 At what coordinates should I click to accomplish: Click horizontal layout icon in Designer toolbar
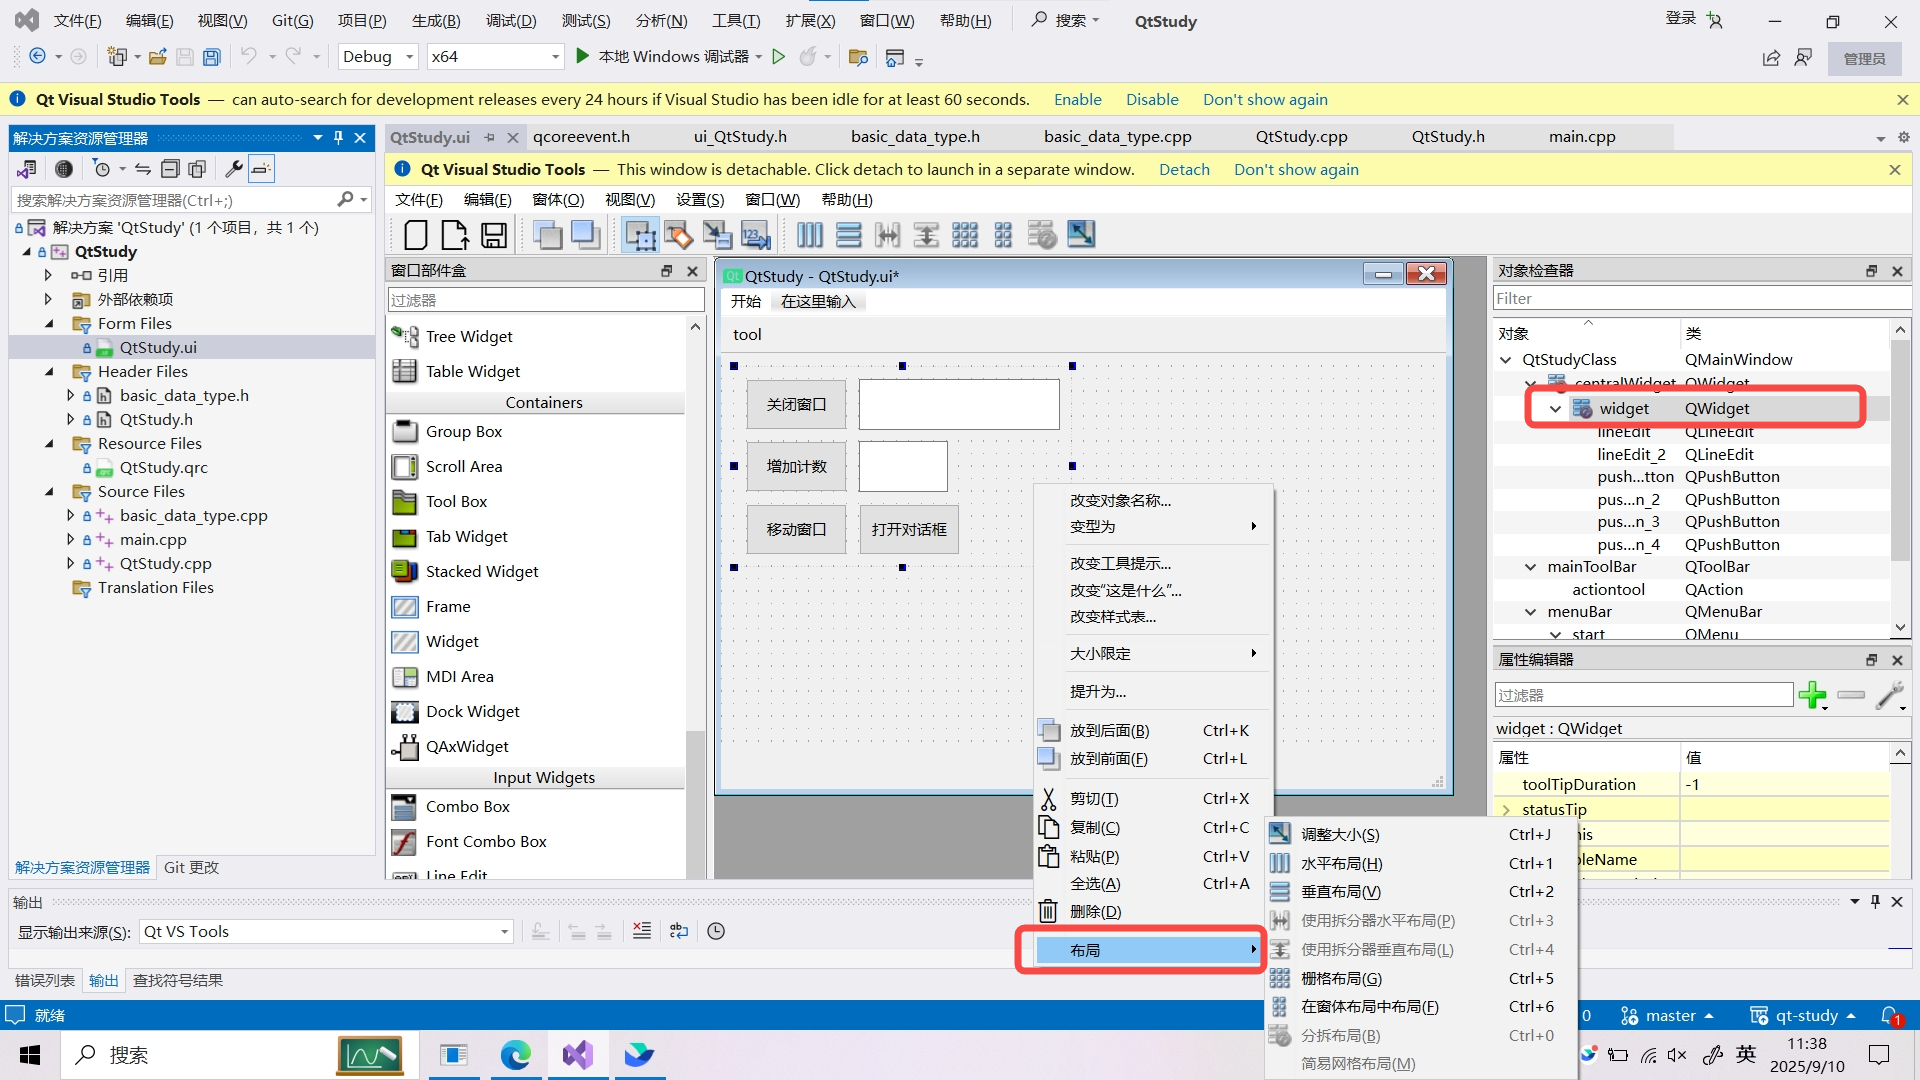[x=810, y=235]
